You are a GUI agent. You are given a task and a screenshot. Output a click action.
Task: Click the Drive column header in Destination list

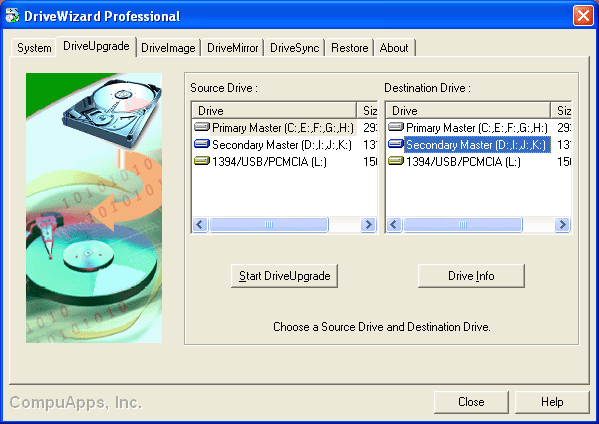click(x=468, y=110)
